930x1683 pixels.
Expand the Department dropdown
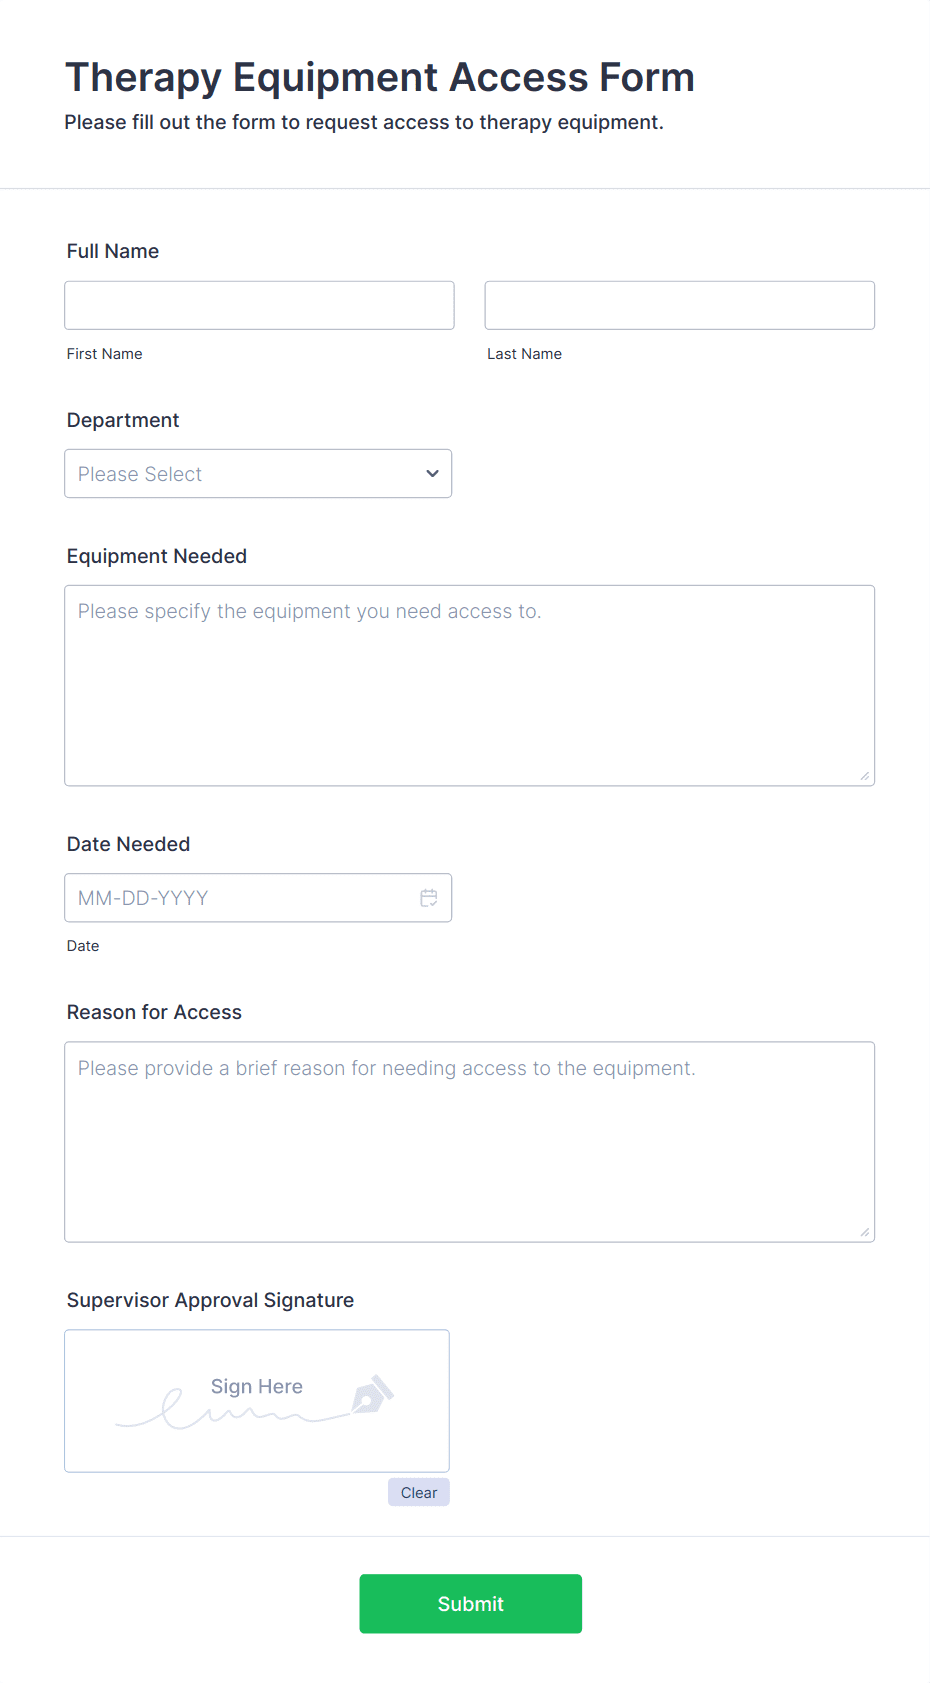(258, 474)
